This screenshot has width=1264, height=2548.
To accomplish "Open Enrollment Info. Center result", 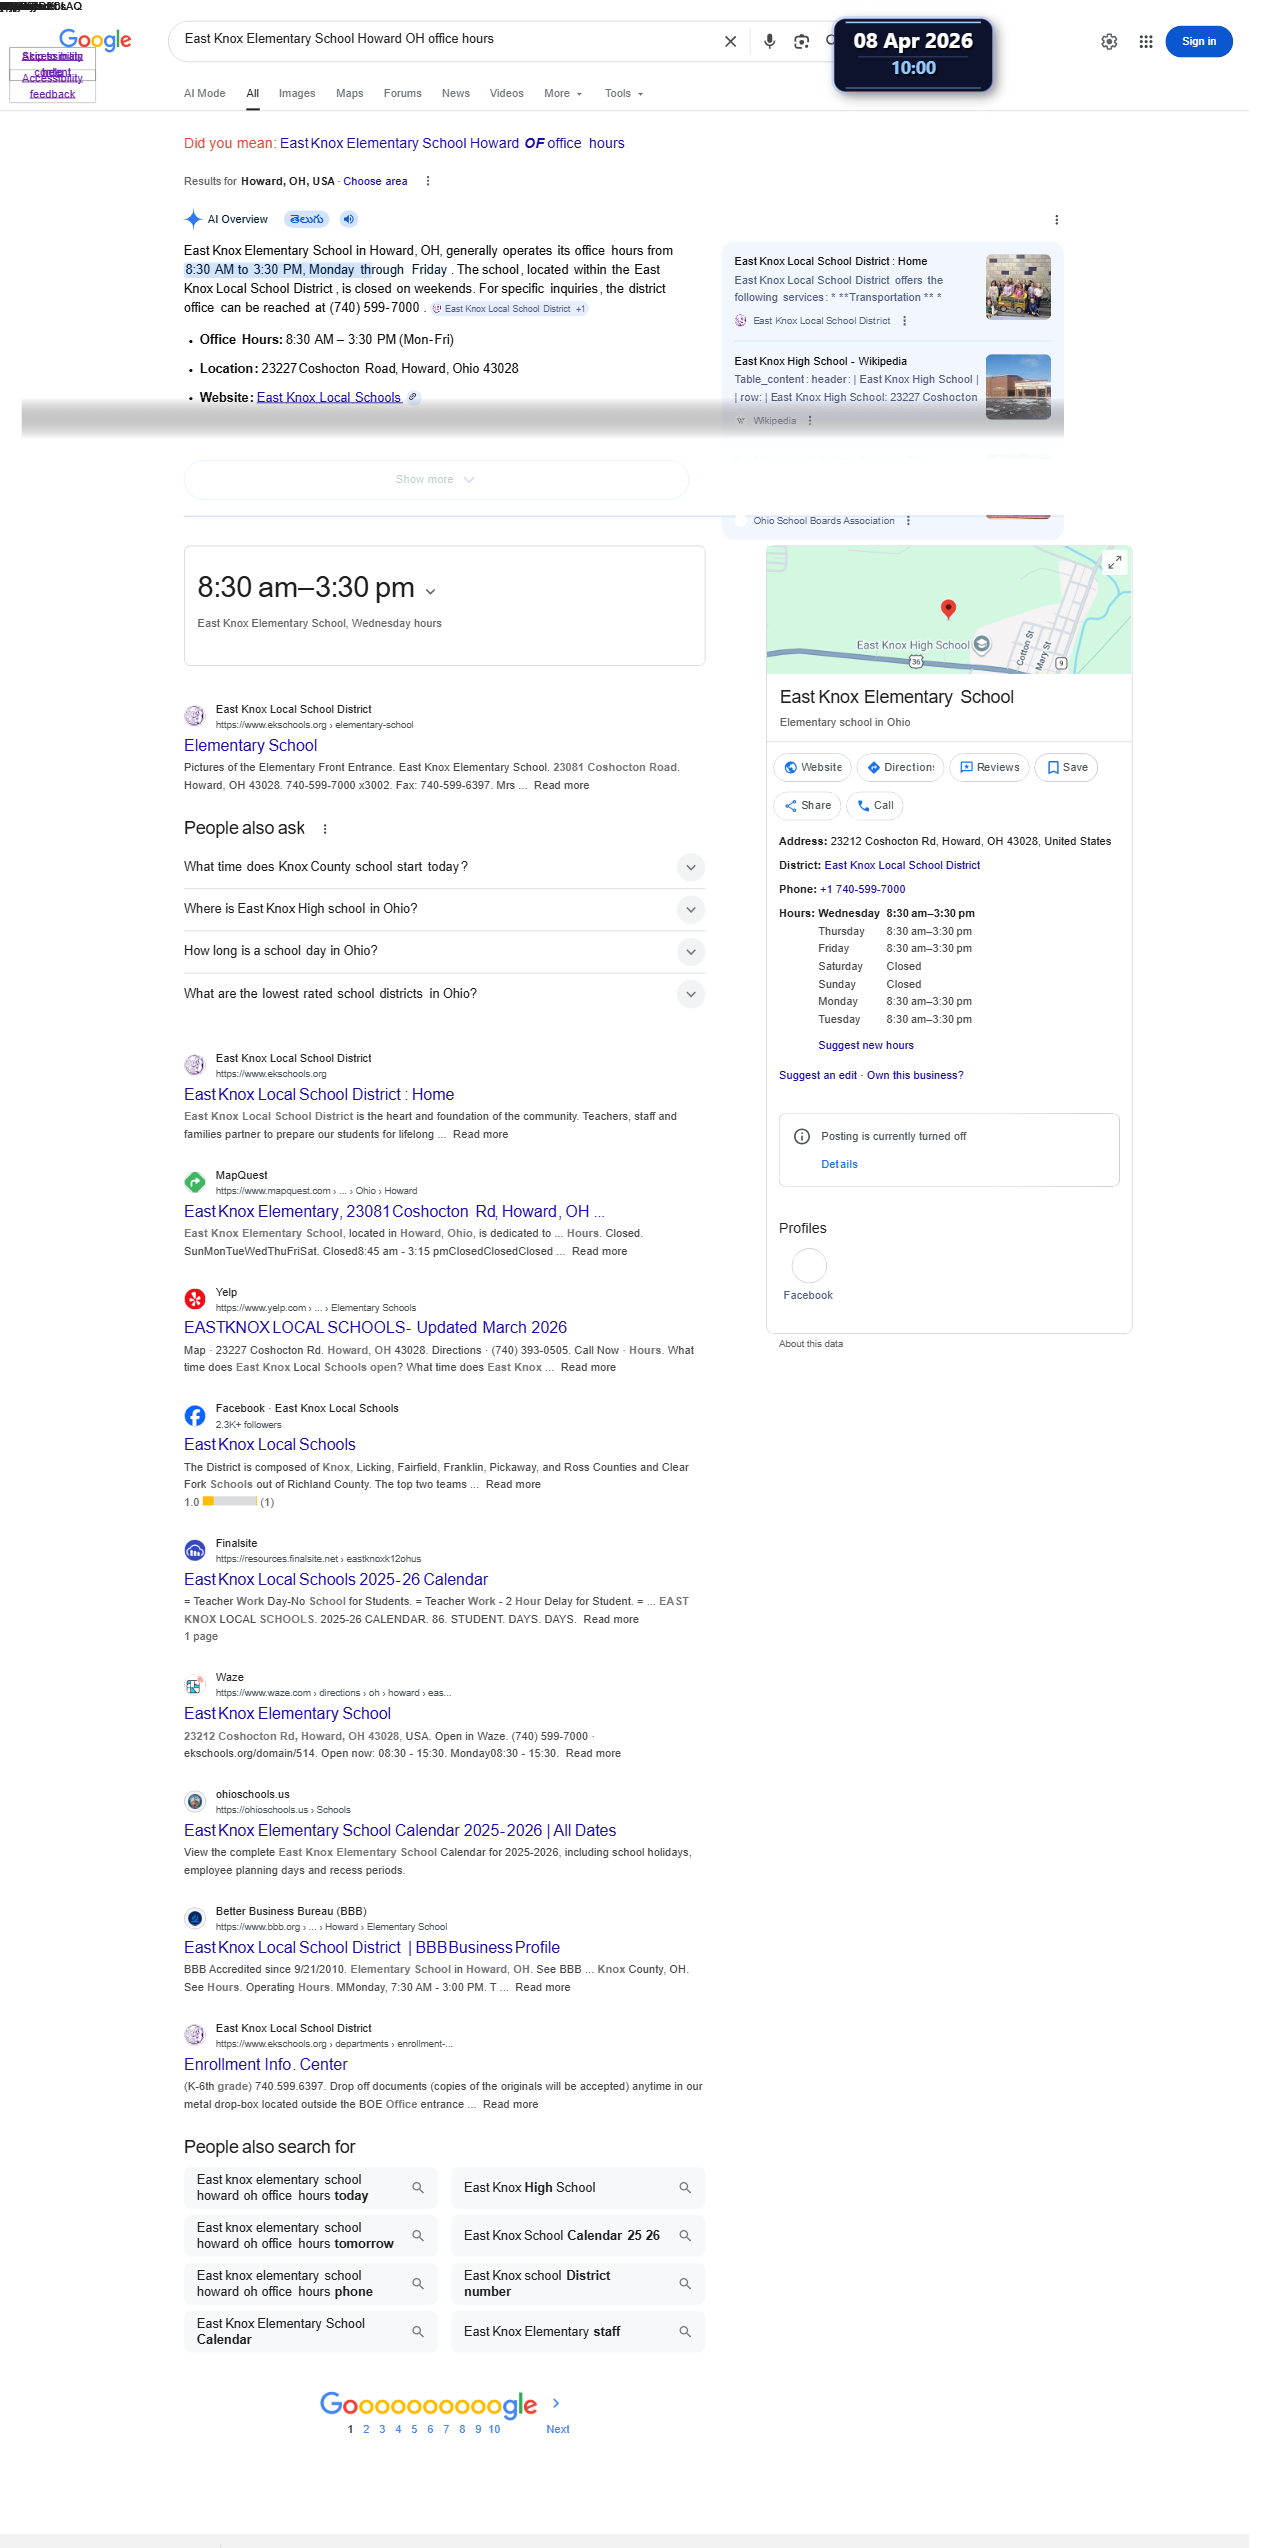I will click(266, 2064).
